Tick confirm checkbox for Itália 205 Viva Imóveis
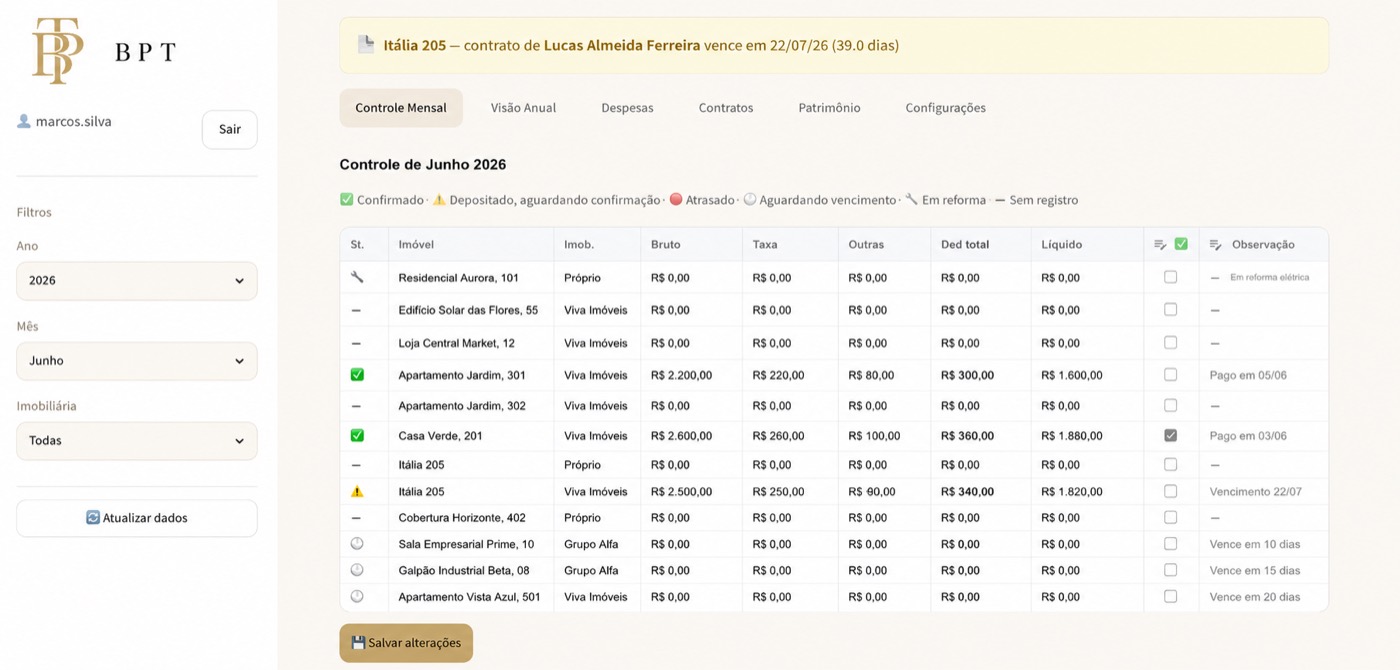The height and width of the screenshot is (670, 1400). [1170, 491]
